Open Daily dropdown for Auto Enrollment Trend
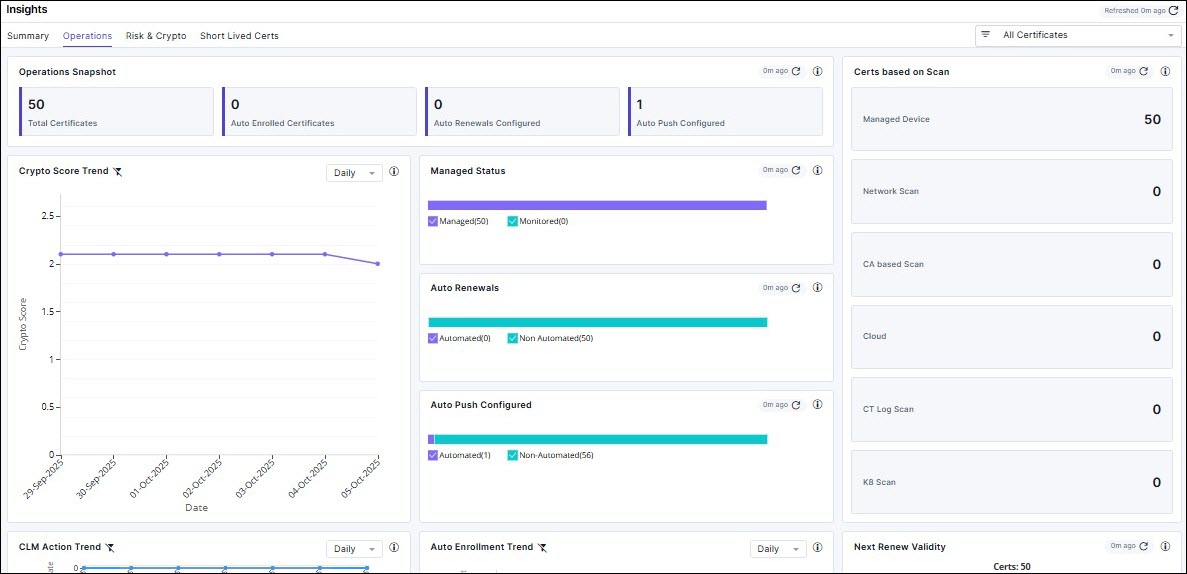This screenshot has width=1187, height=574. [778, 548]
